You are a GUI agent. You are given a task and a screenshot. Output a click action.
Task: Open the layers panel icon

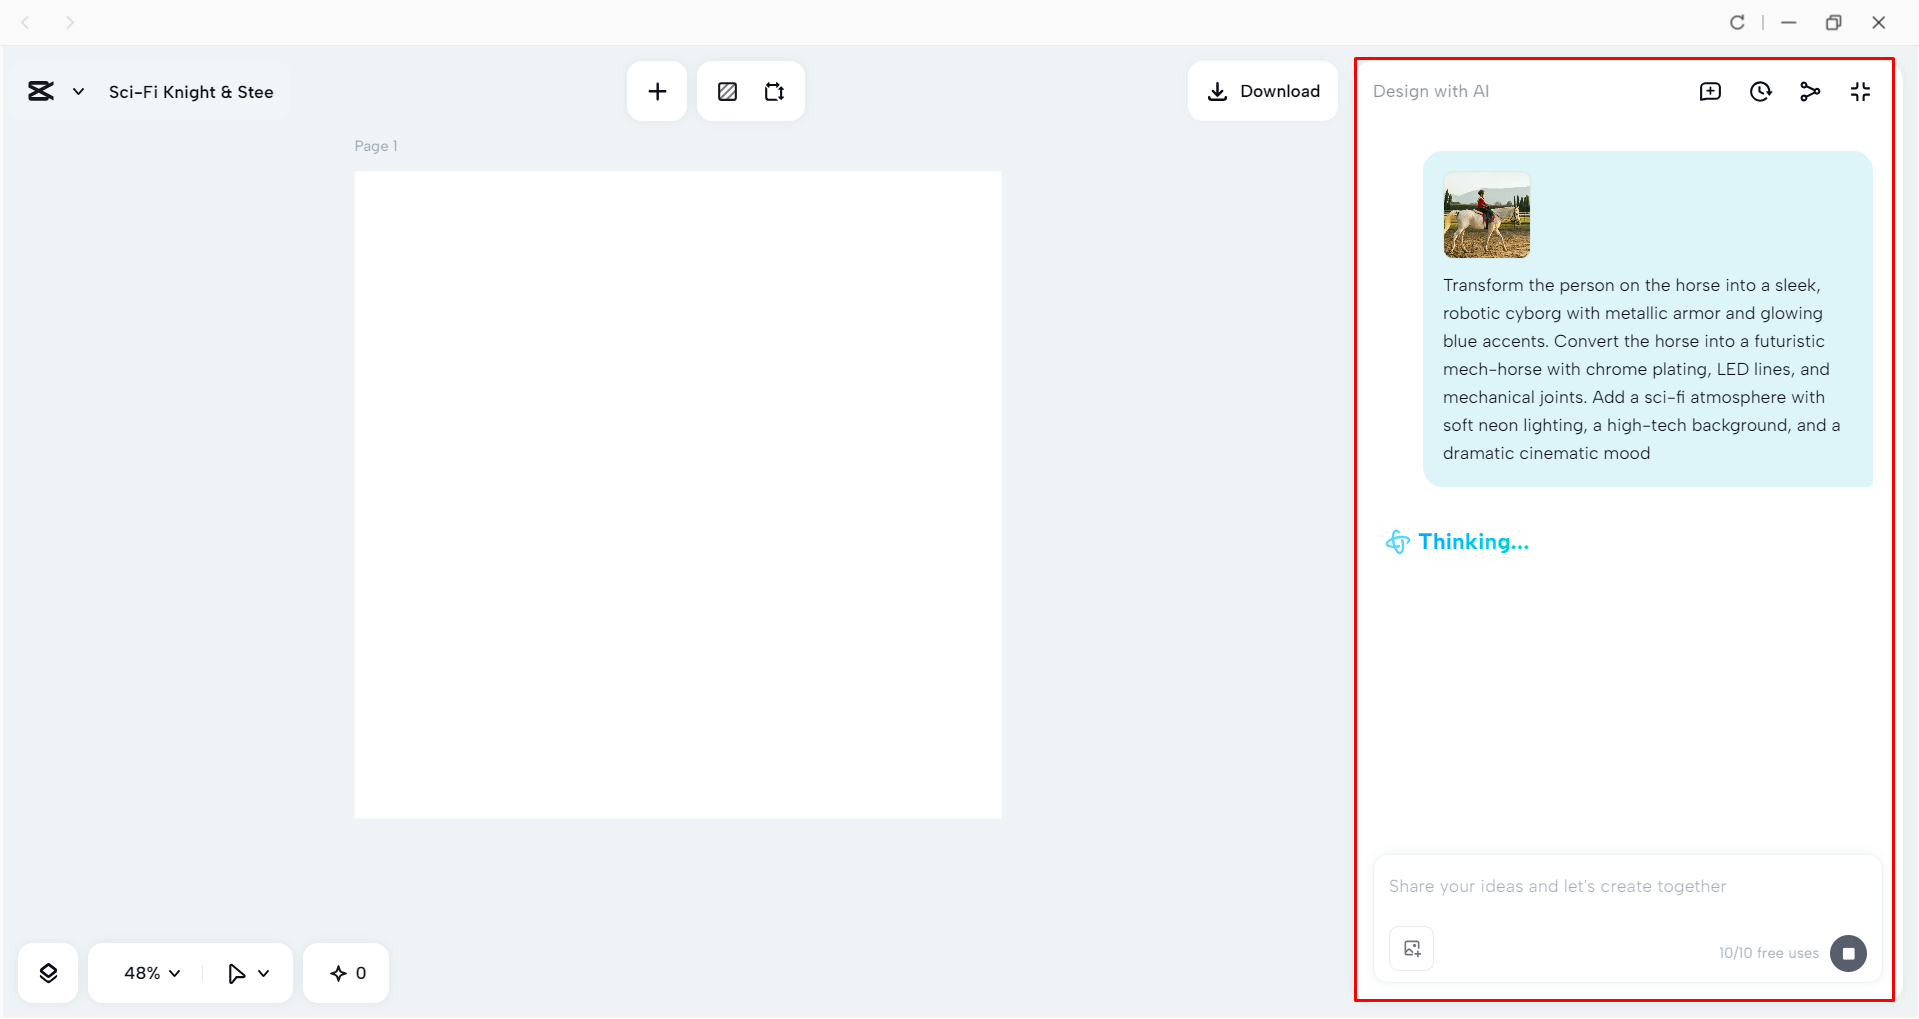(47, 972)
